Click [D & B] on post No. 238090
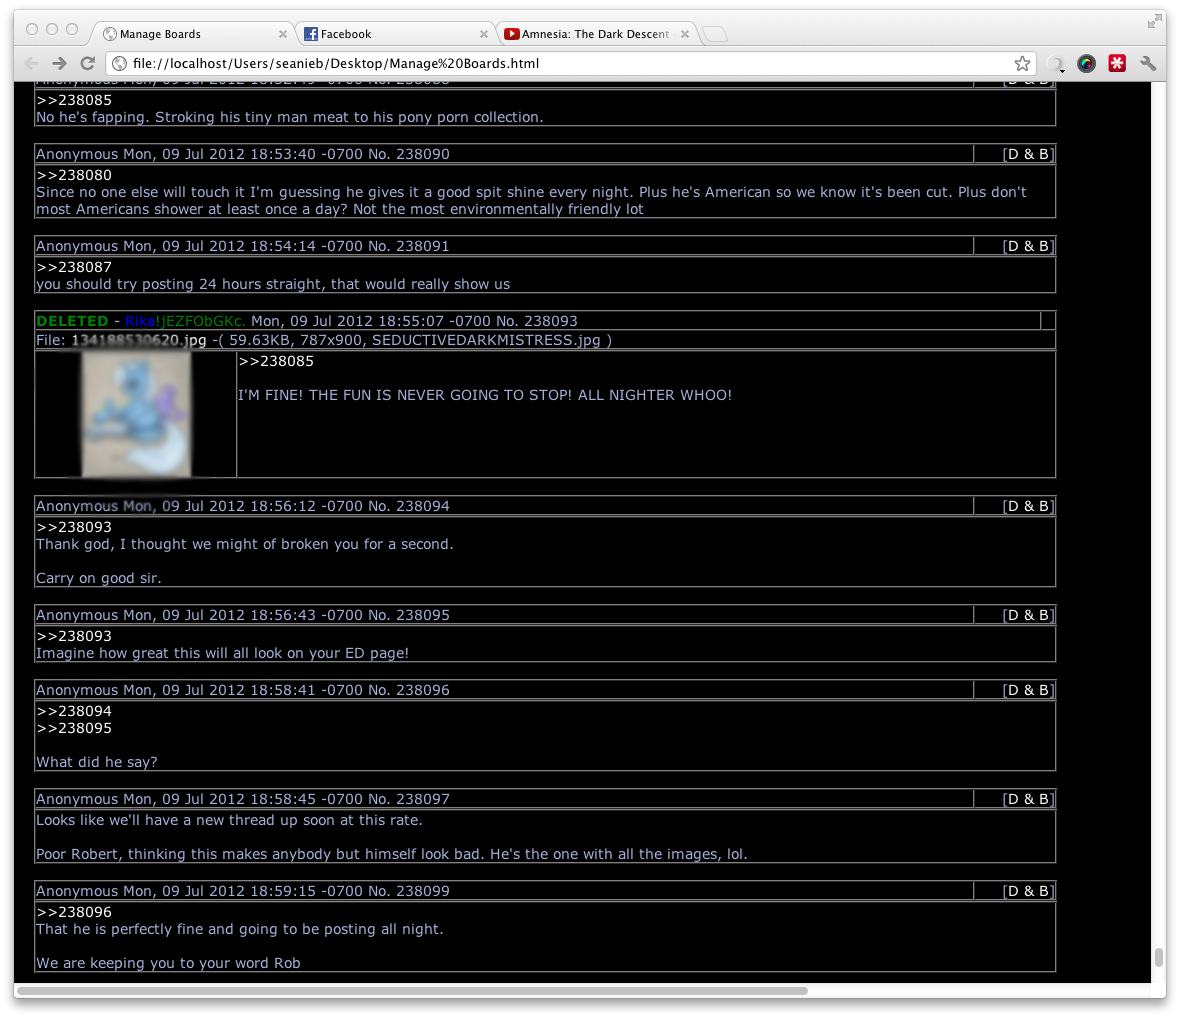The height and width of the screenshot is (1018, 1180). pos(1028,154)
